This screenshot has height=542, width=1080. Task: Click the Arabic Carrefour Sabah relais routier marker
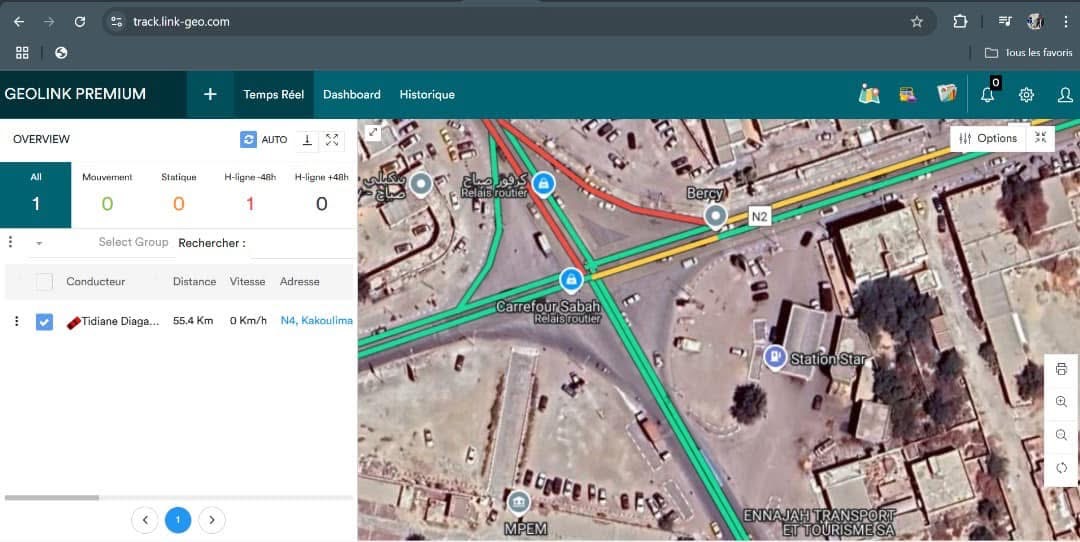tap(543, 184)
